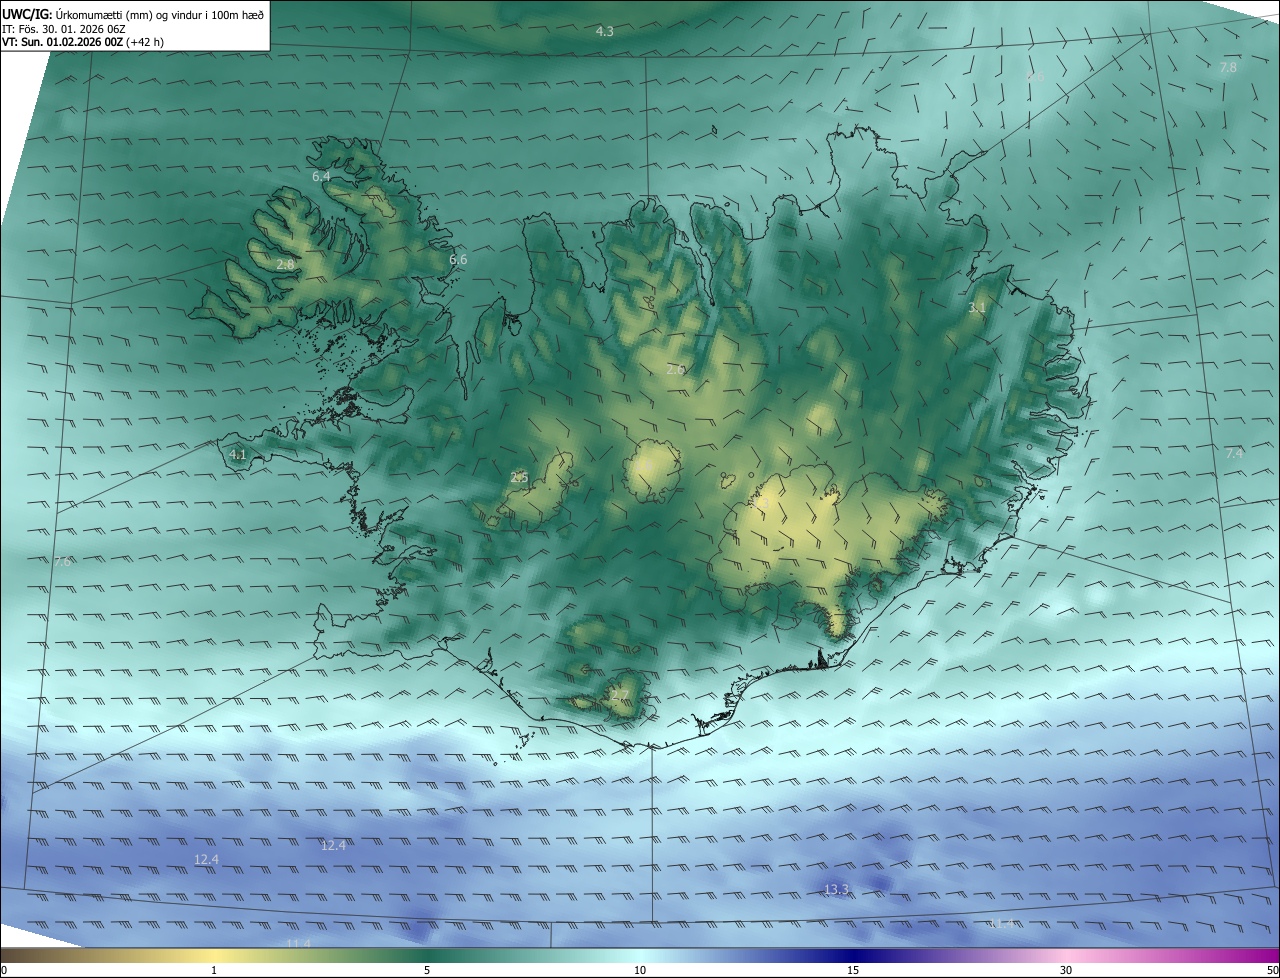Click the colour scale tick label 15

(x=853, y=970)
